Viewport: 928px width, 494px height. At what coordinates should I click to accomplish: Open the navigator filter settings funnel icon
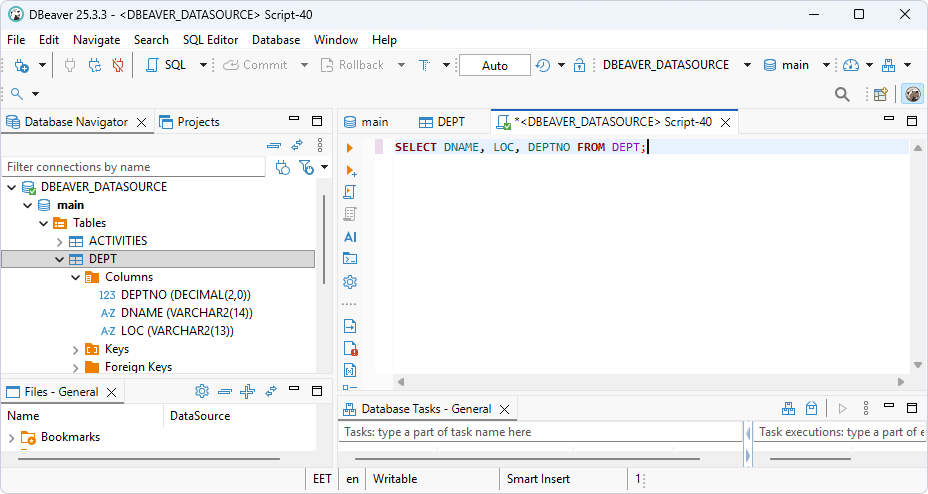(x=306, y=168)
